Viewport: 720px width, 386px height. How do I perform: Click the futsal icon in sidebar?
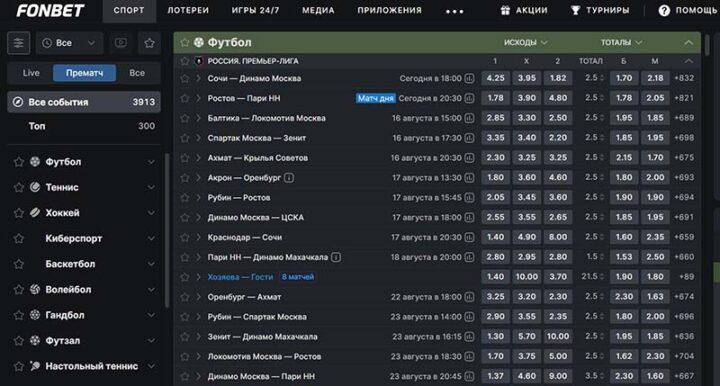pos(35,341)
